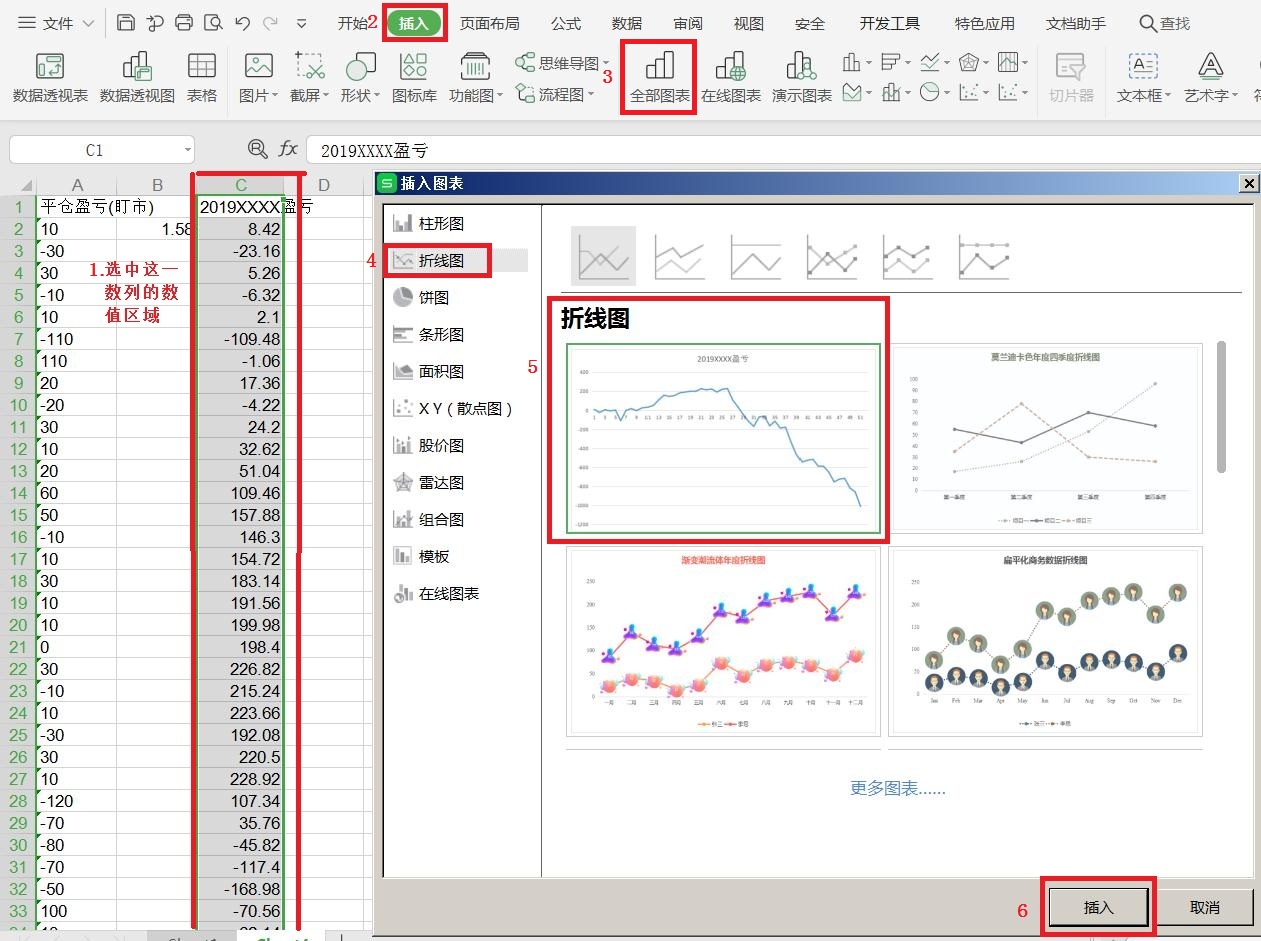Click the small radar chart icon in ribbon

pos(968,63)
